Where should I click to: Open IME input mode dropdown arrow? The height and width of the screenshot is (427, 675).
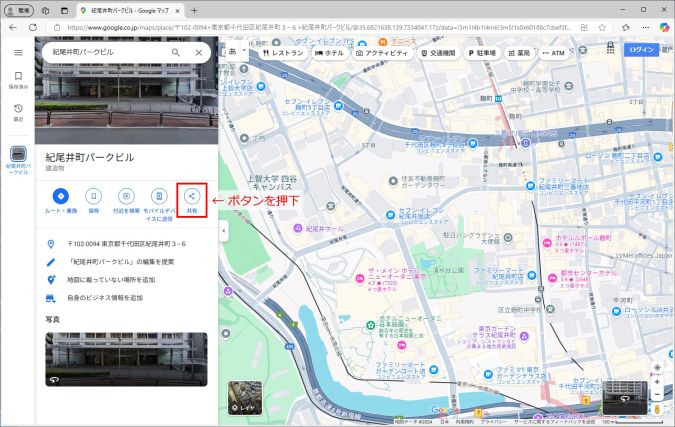[x=246, y=51]
